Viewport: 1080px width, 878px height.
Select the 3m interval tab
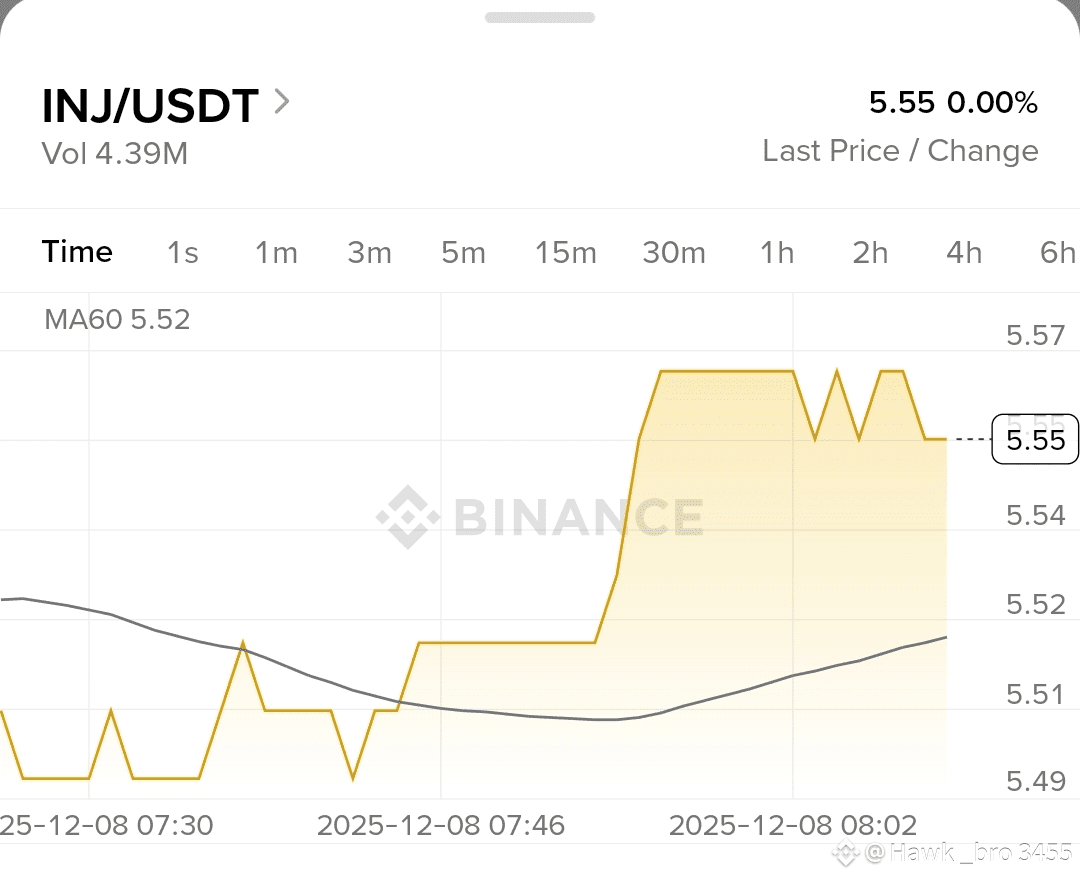click(370, 253)
